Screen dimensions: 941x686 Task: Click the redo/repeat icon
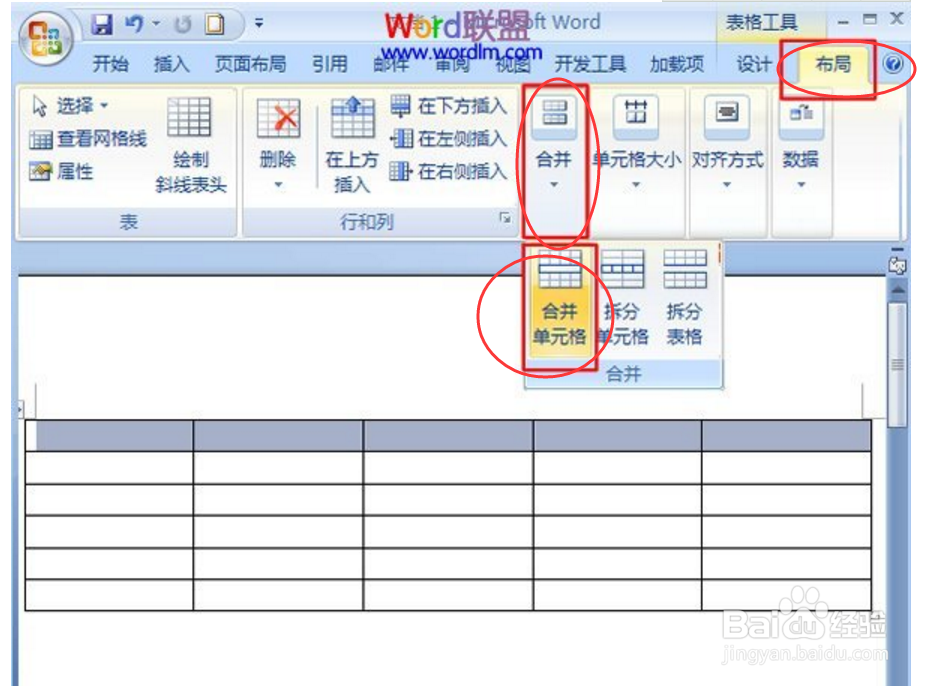click(x=182, y=24)
